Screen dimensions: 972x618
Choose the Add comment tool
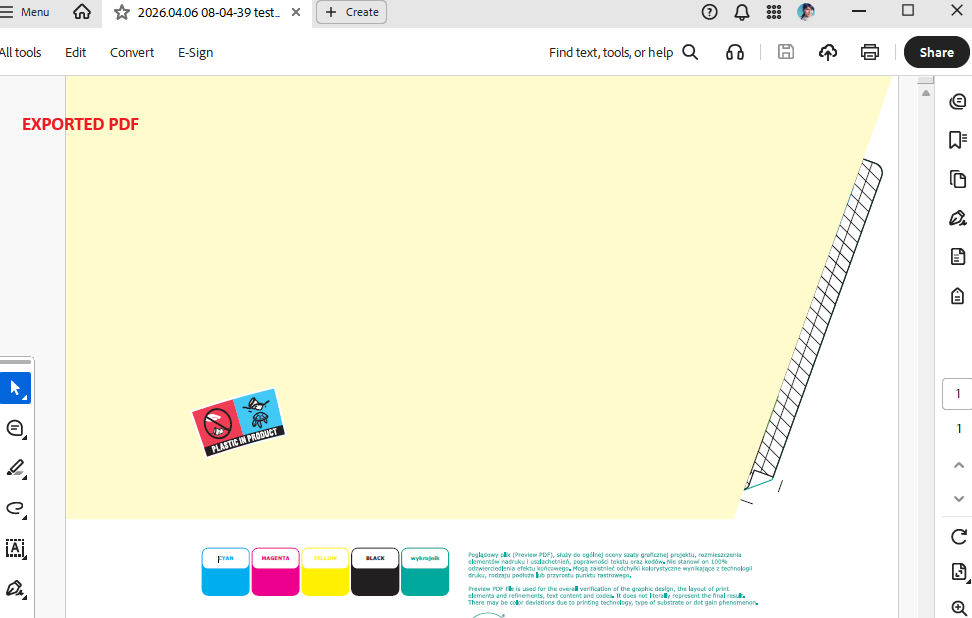click(x=15, y=428)
